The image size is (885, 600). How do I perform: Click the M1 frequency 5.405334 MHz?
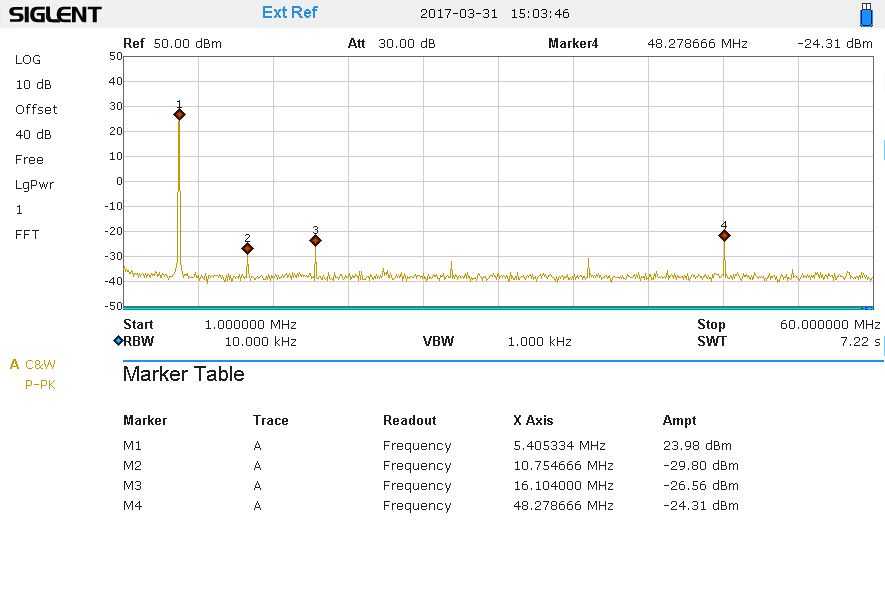point(559,446)
